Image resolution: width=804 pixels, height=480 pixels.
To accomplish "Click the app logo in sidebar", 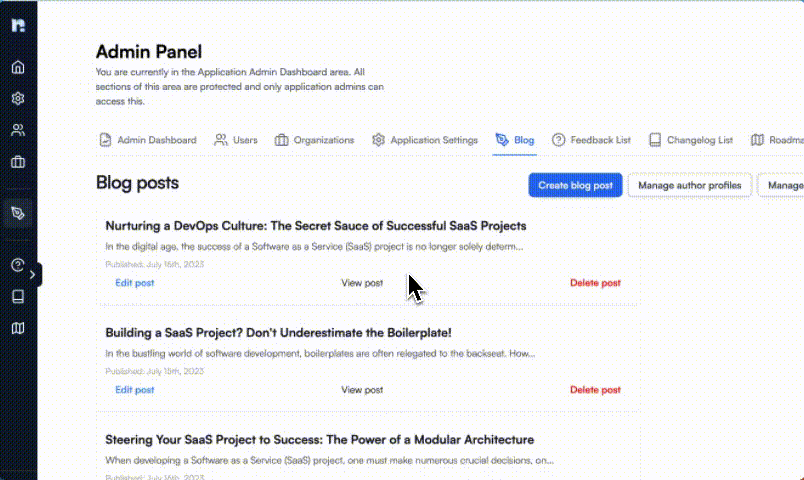I will pos(18,25).
